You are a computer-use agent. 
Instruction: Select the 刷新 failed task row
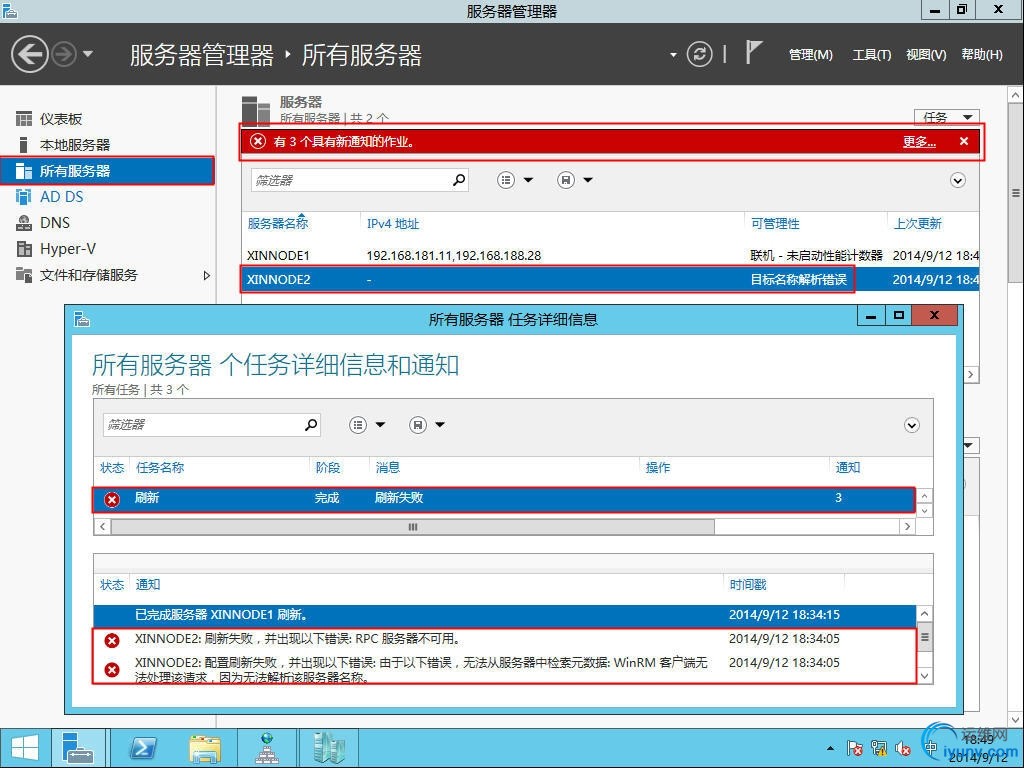click(504, 498)
